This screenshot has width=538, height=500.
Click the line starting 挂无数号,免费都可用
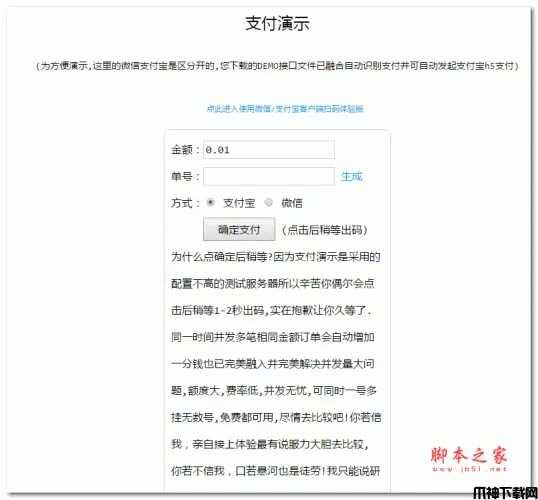(276, 417)
